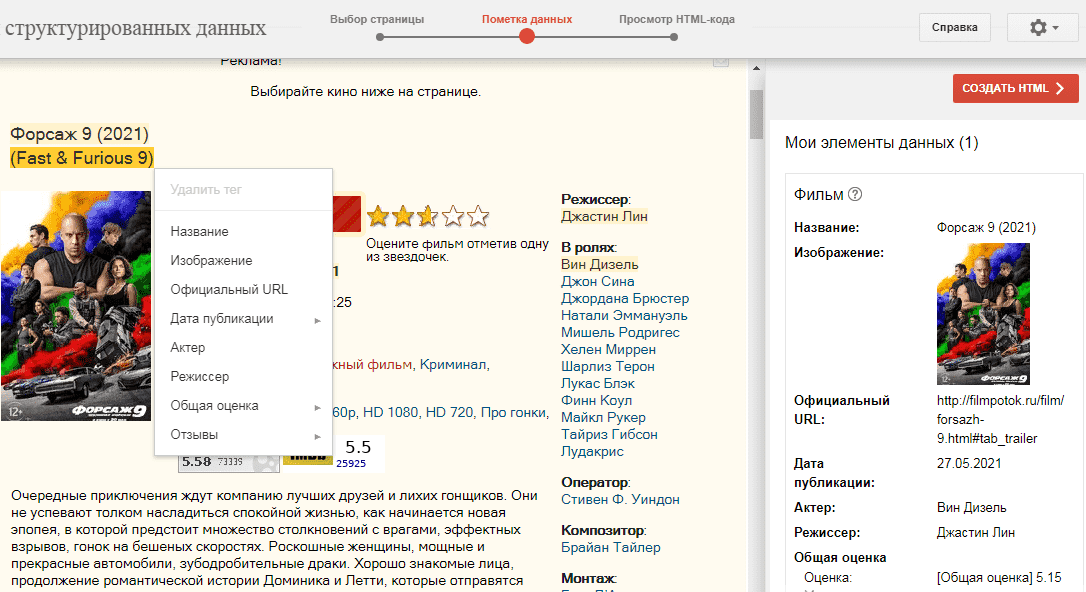Open the Криминал genre link

point(453,364)
